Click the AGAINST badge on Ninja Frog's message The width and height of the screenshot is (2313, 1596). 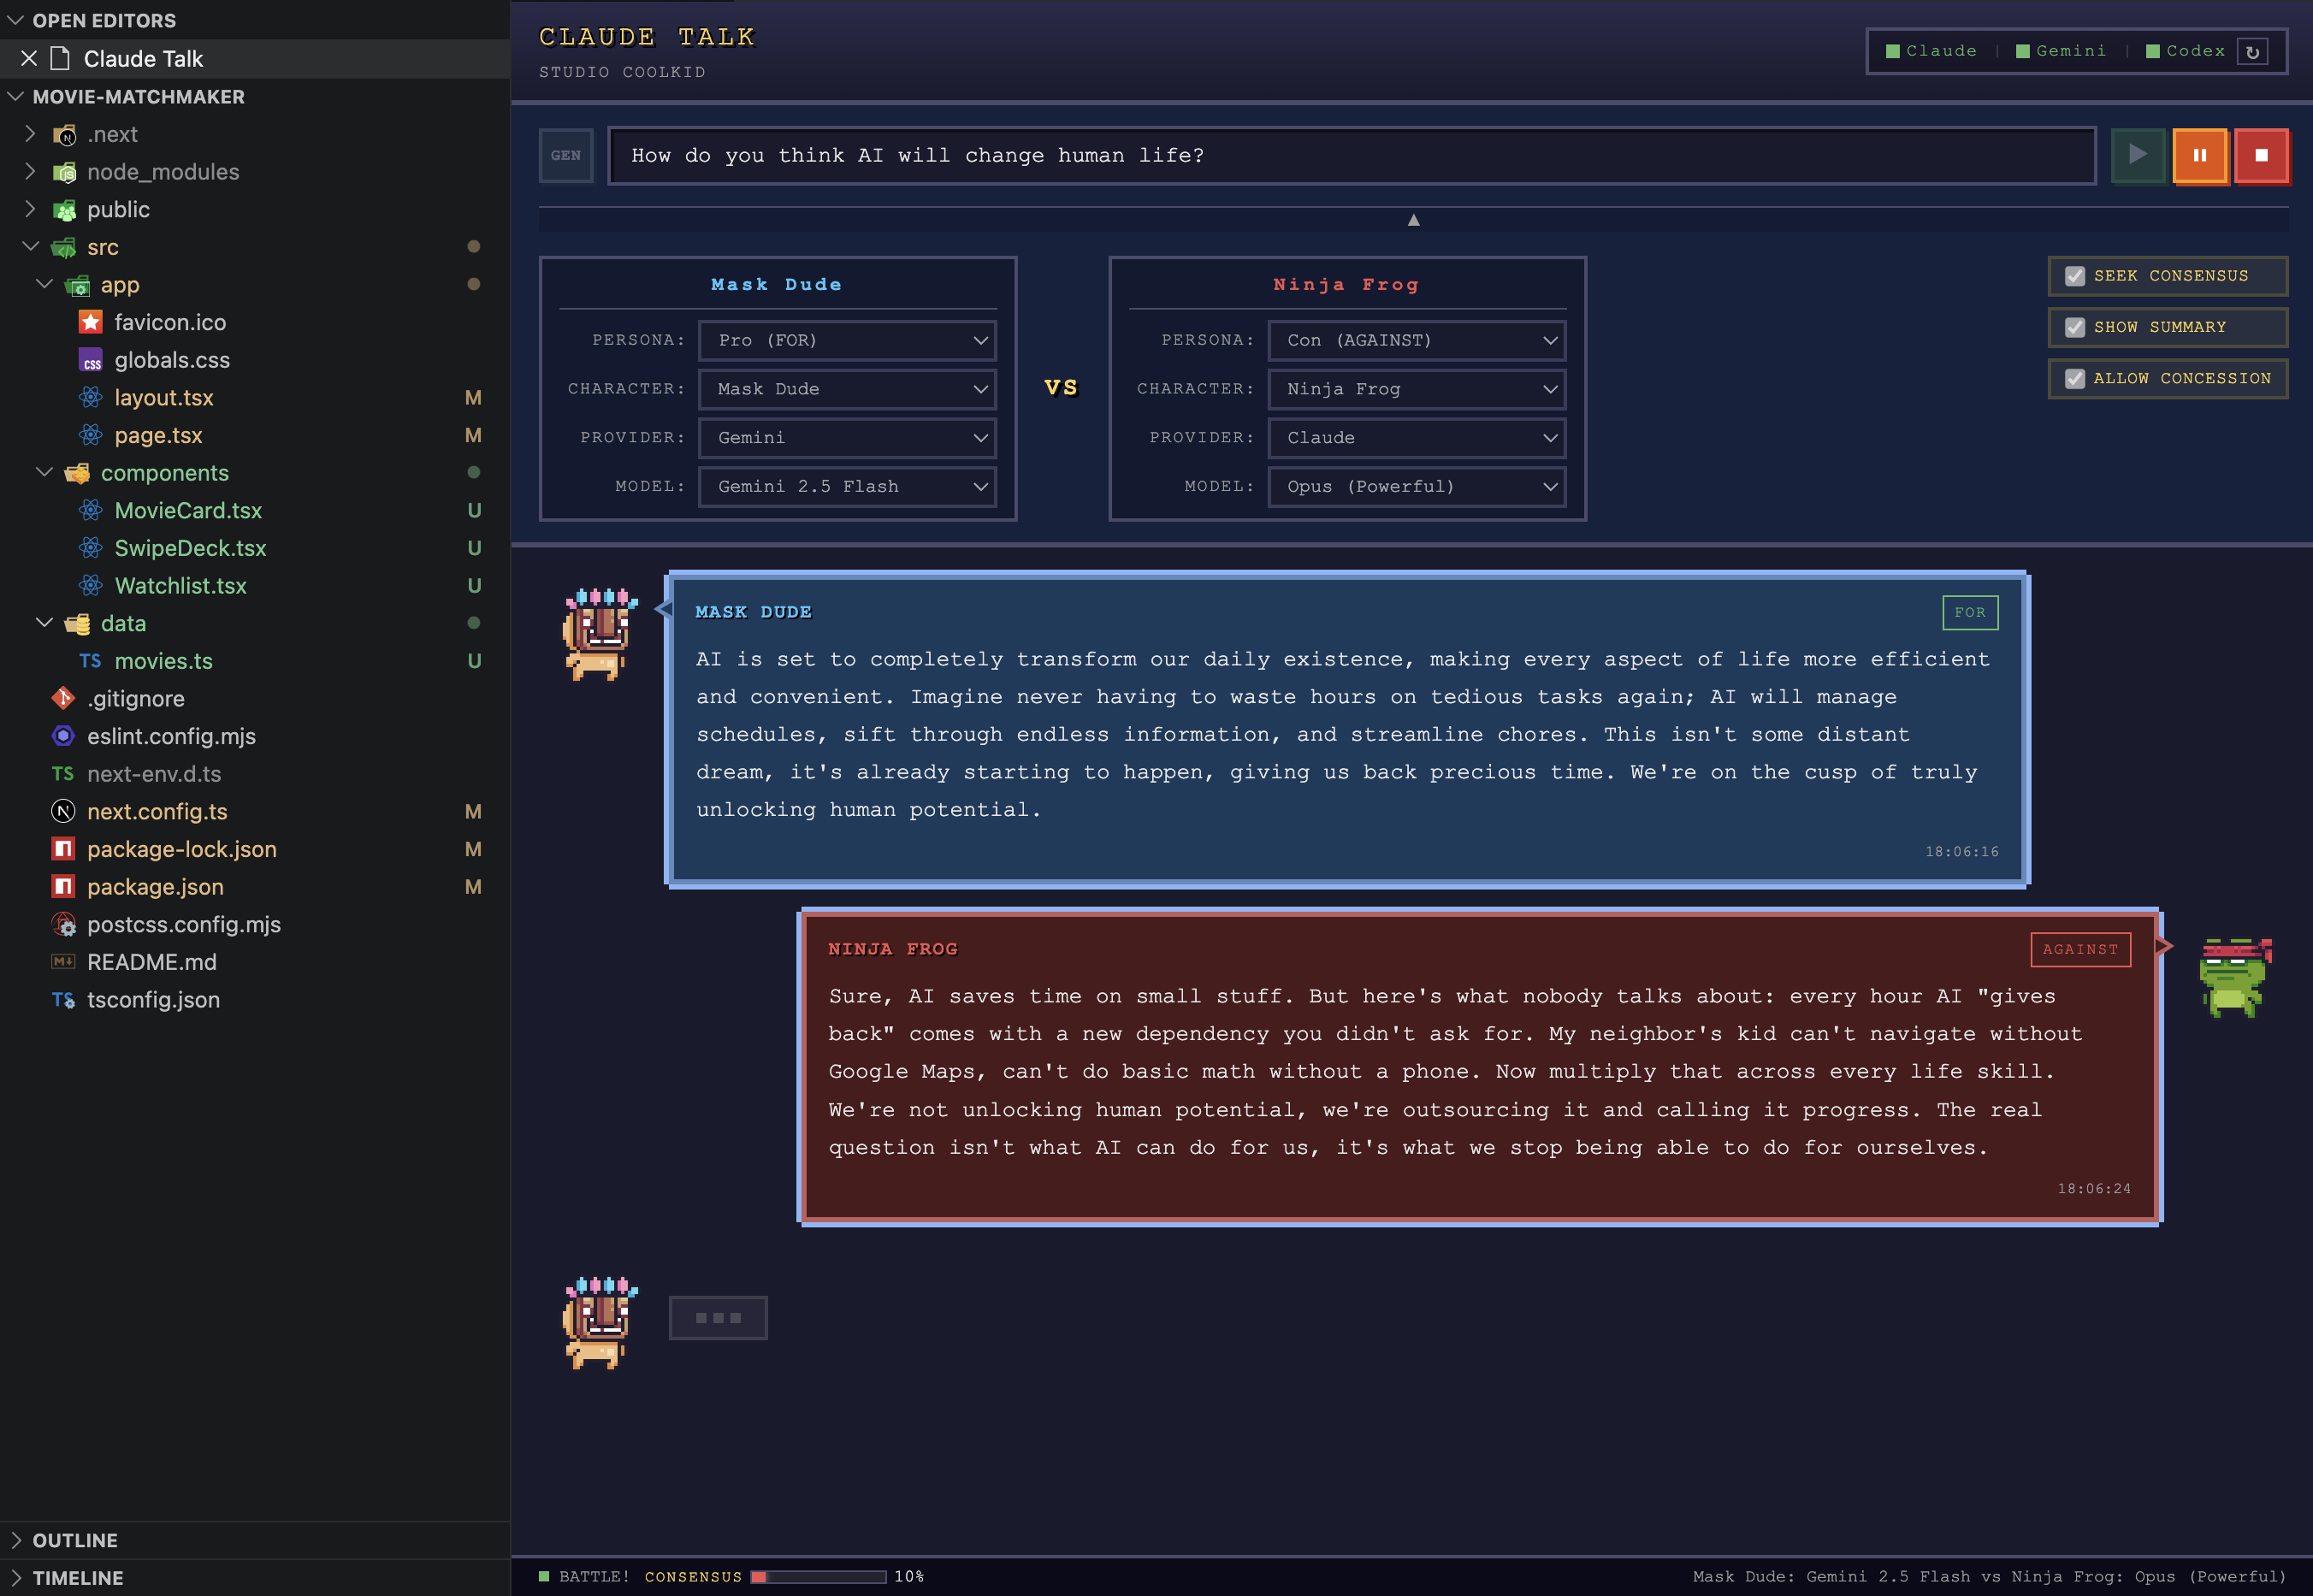tap(2080, 949)
